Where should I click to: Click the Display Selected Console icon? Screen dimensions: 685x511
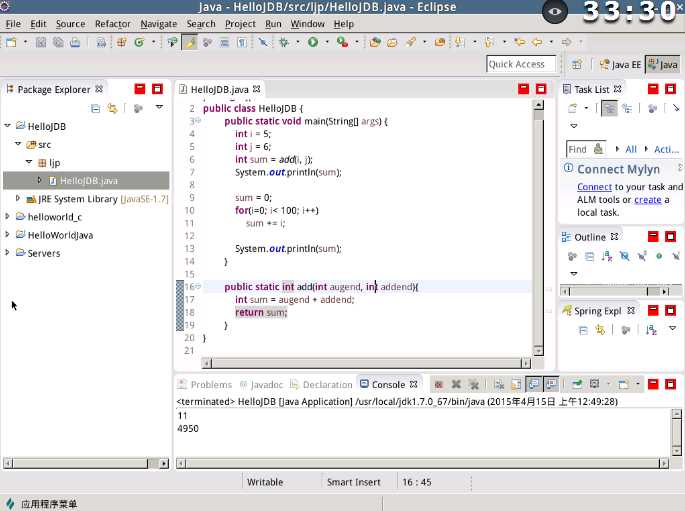tap(595, 384)
